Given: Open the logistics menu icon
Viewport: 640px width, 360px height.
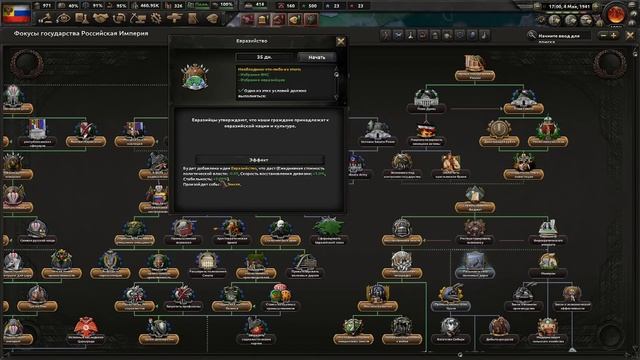Looking at the screenshot, I should (193, 18).
